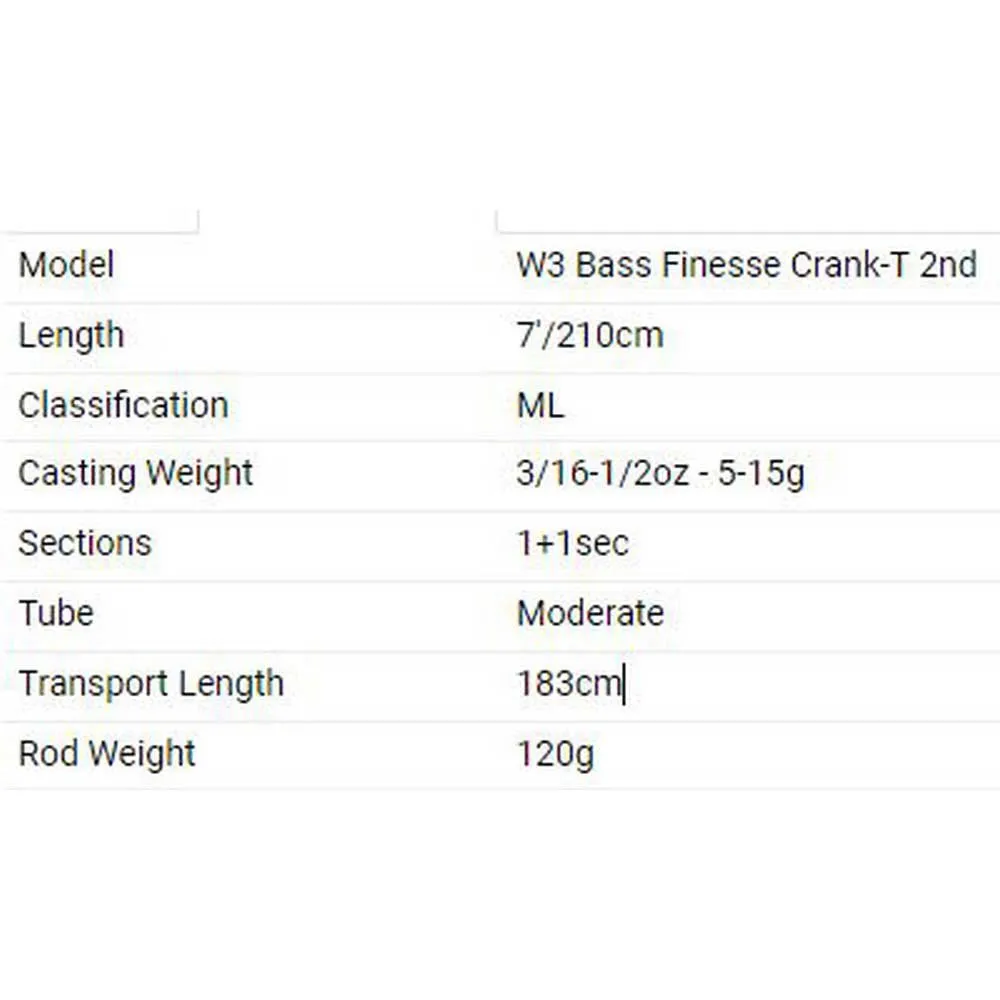Image resolution: width=1000 pixels, height=1000 pixels.
Task: Click the Model row label
Action: click(66, 265)
